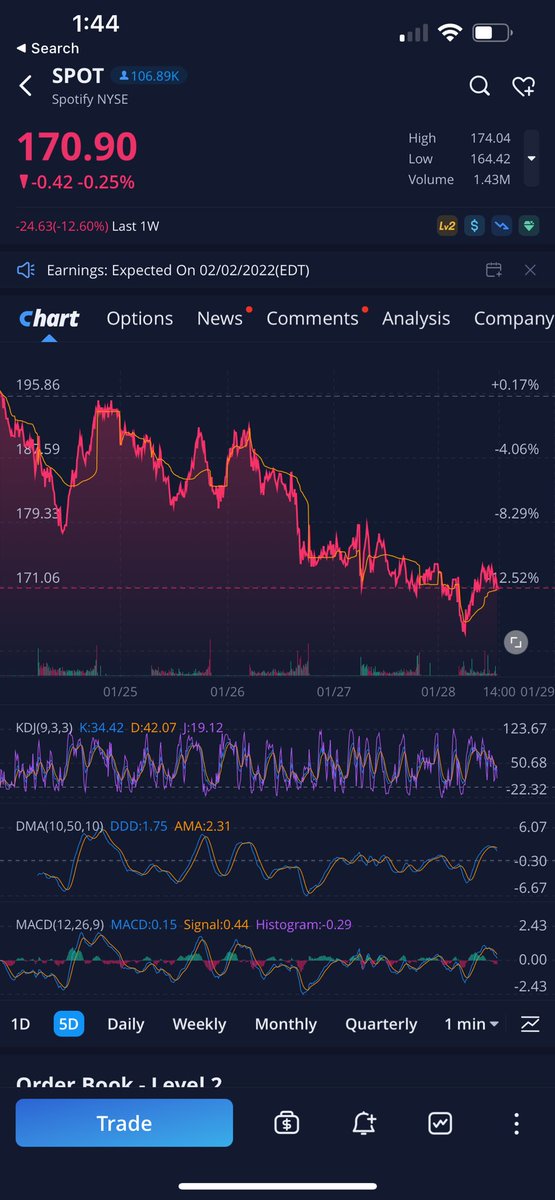This screenshot has height=1200, width=555.
Task: Tap the 195.86 price axis label
Action: click(38, 384)
